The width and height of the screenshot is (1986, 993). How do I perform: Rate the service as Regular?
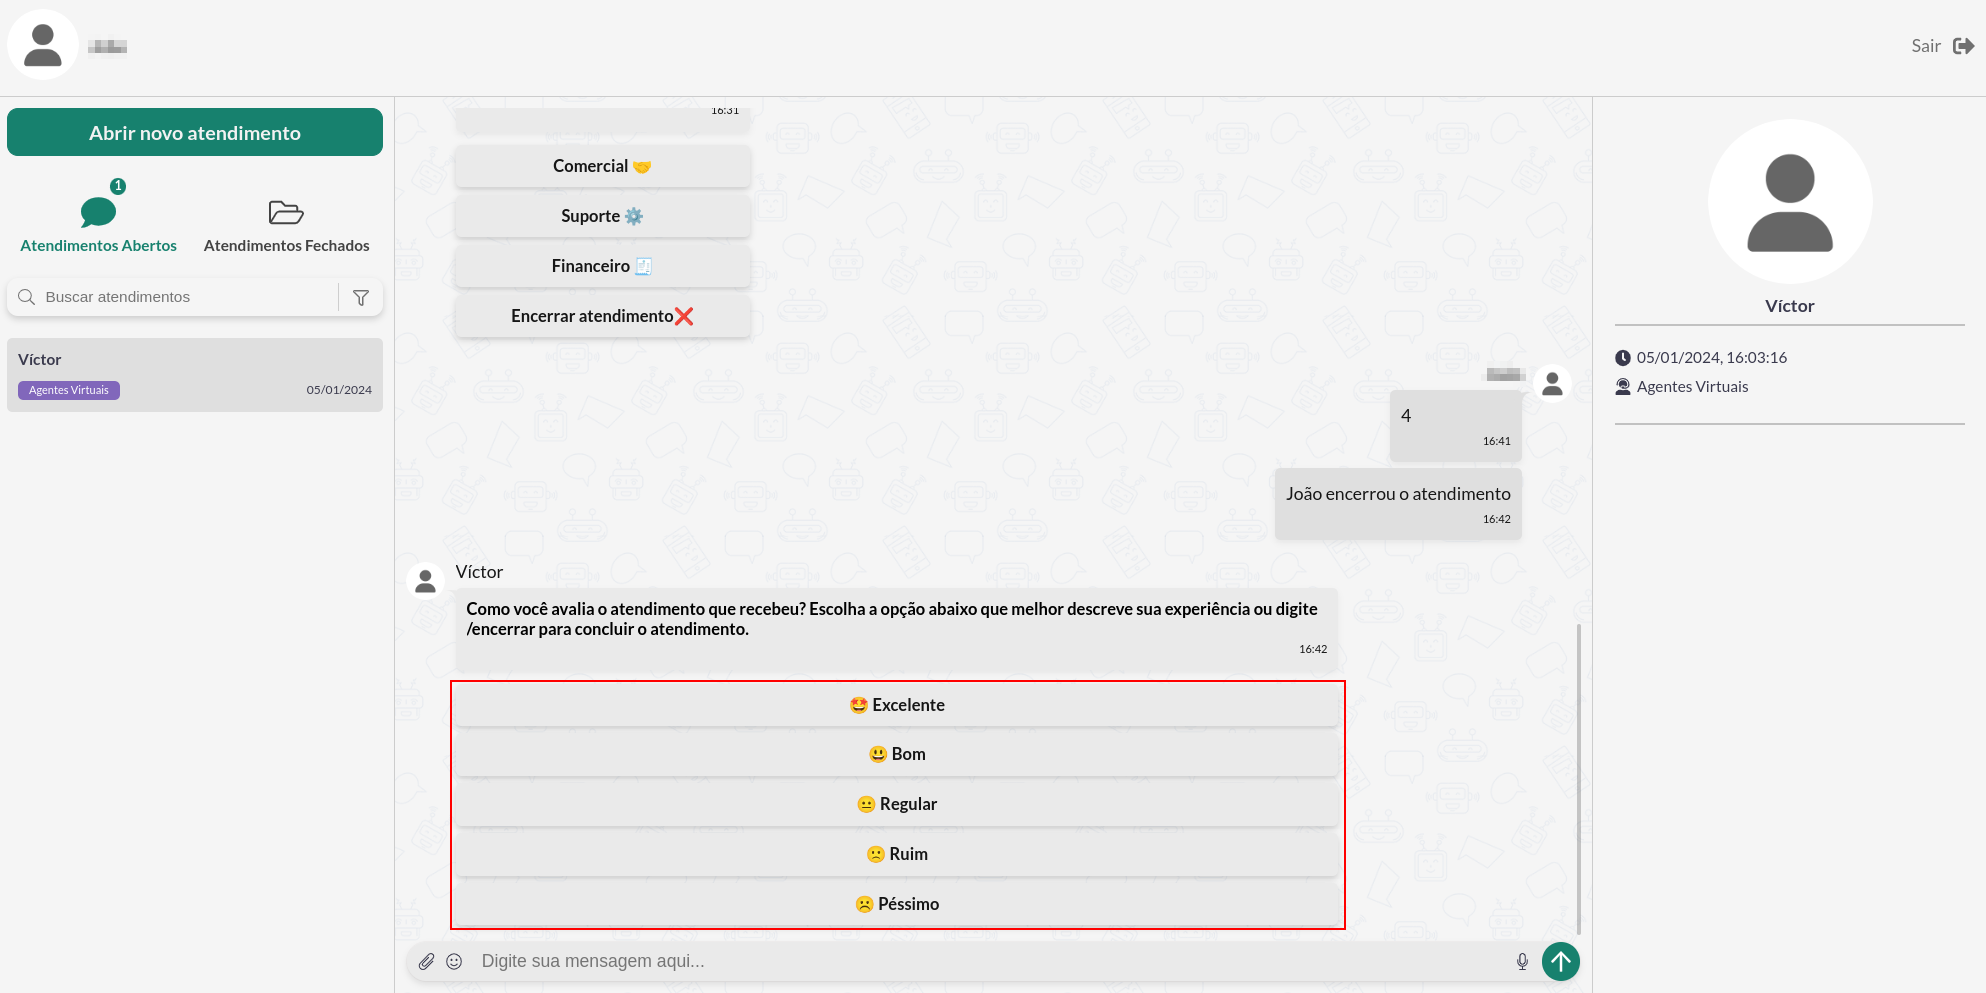coord(897,804)
